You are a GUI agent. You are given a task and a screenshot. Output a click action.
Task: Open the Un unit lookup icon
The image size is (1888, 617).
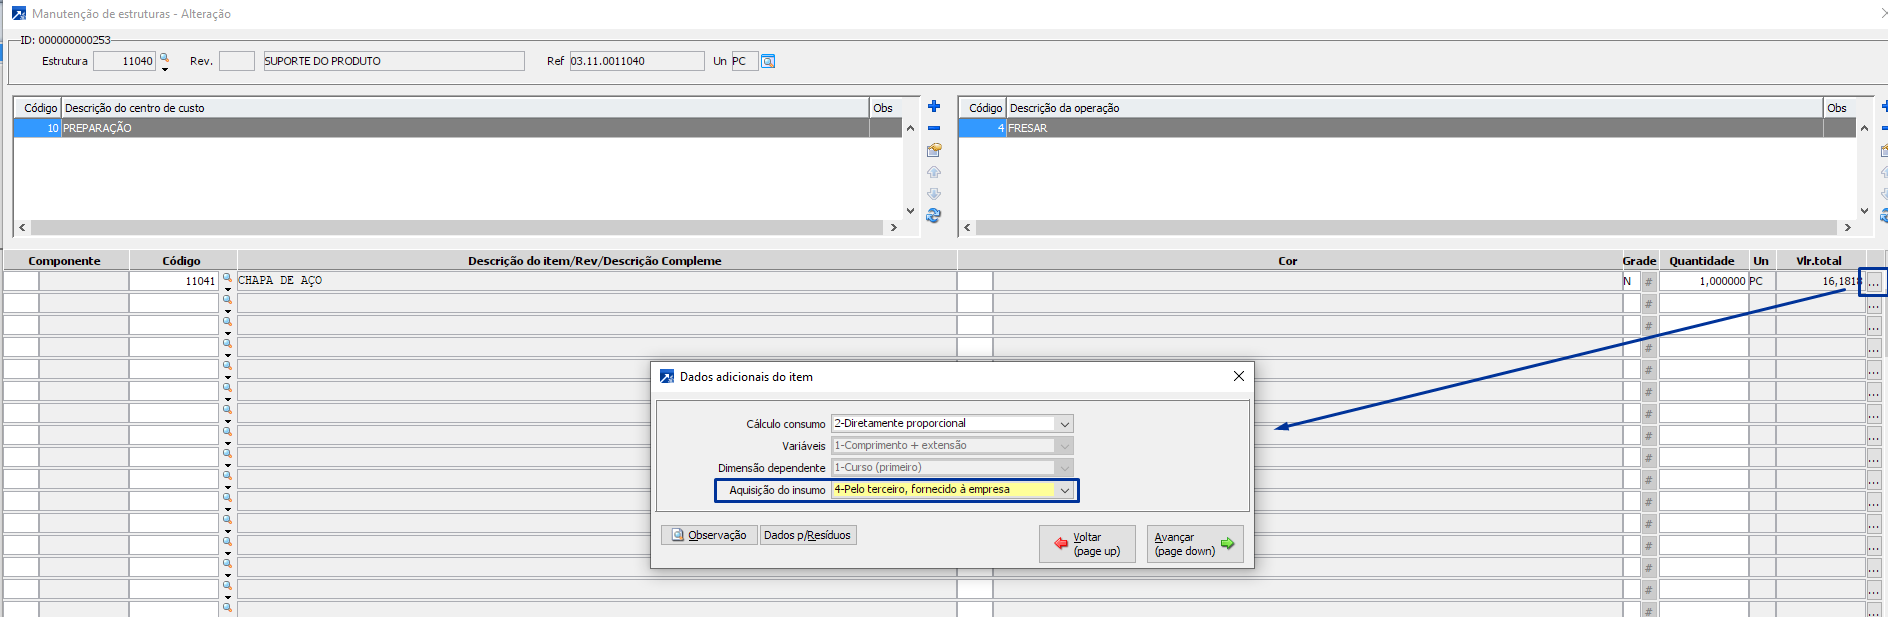[768, 61]
